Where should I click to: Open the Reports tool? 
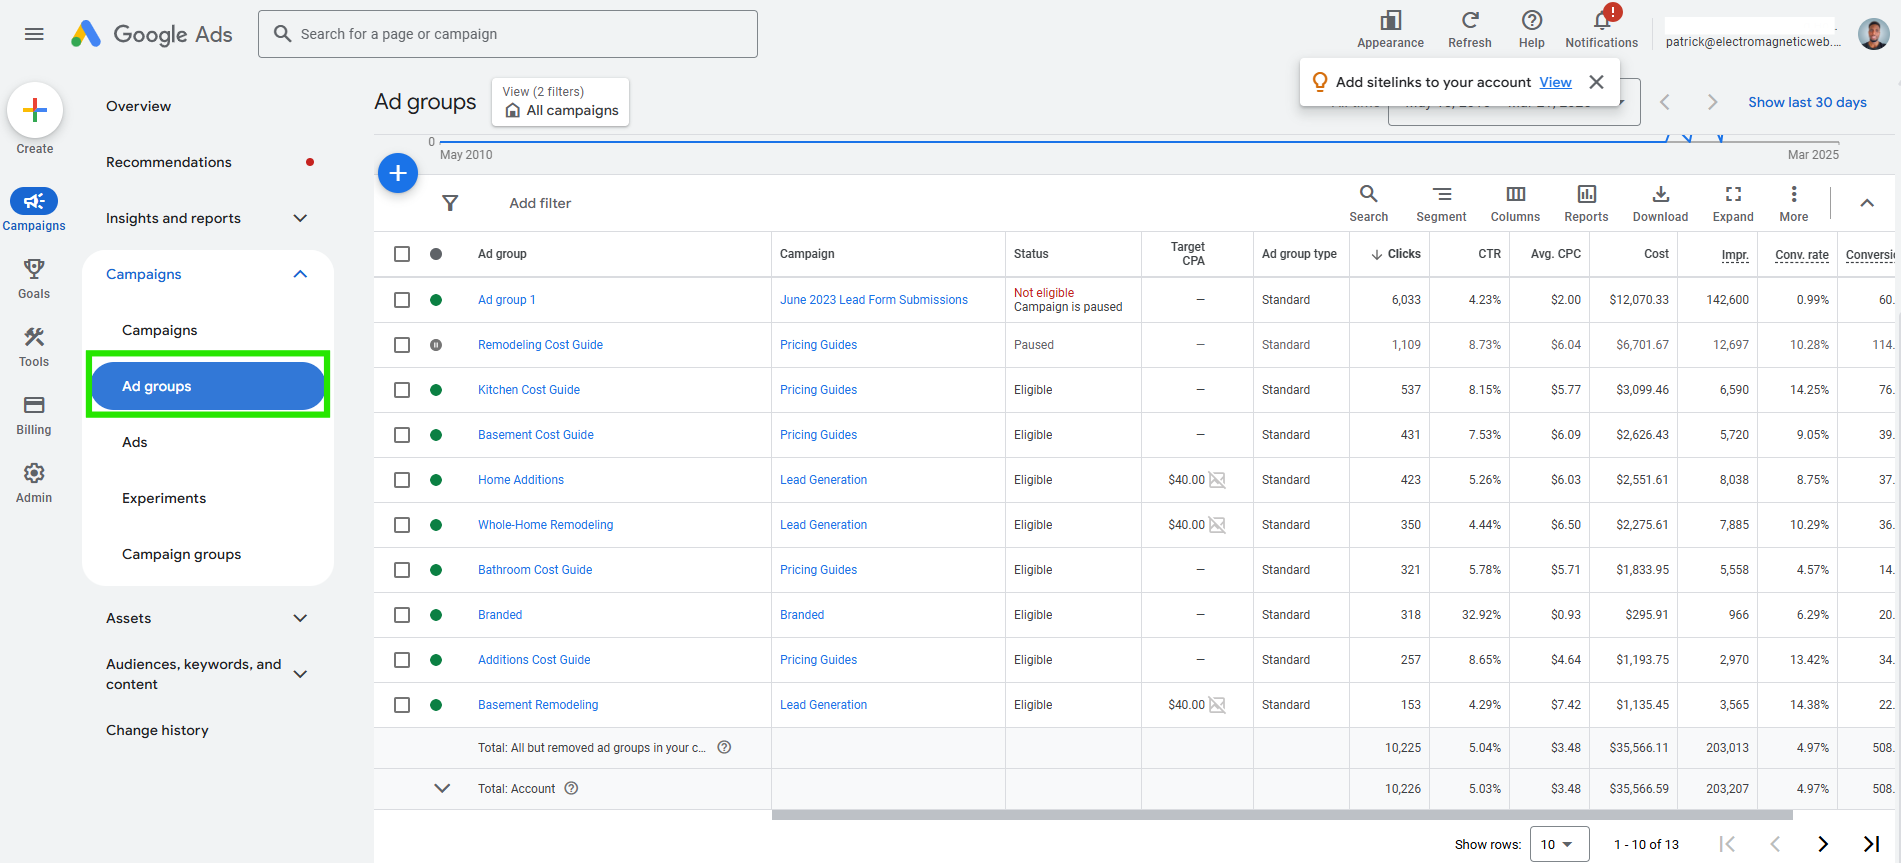1587,203
